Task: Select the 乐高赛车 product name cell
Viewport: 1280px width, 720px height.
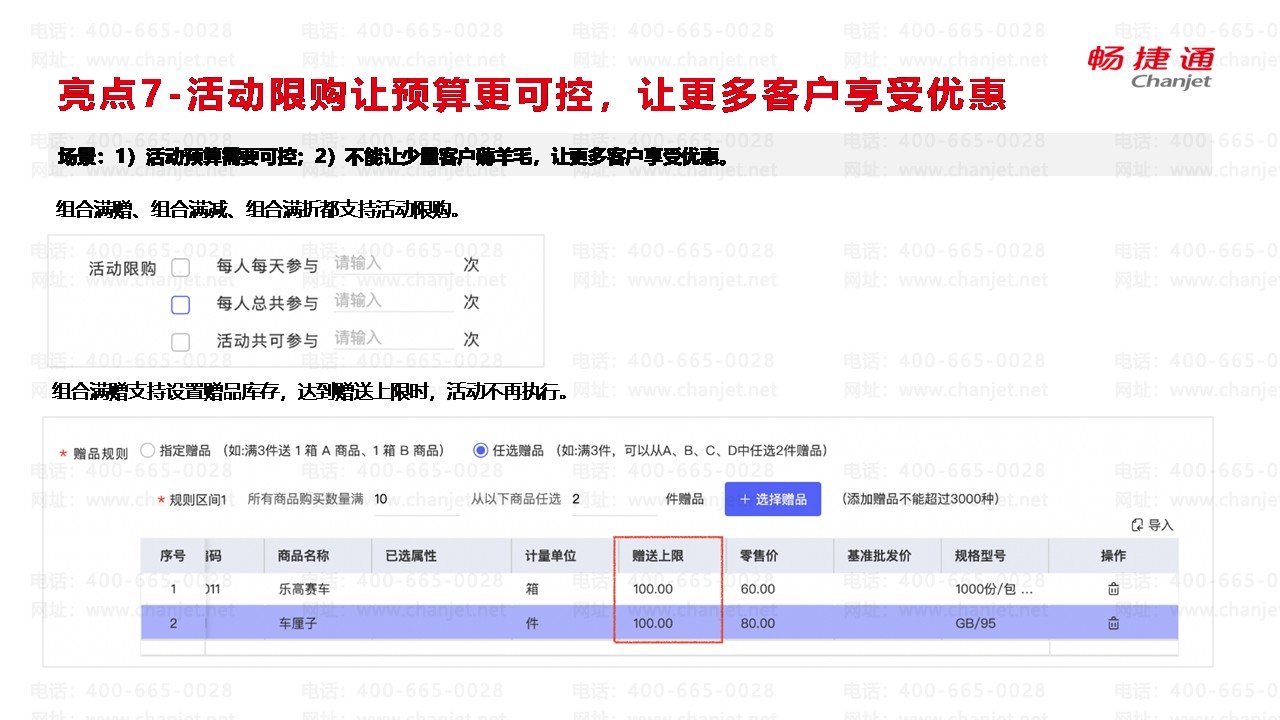Action: click(304, 589)
